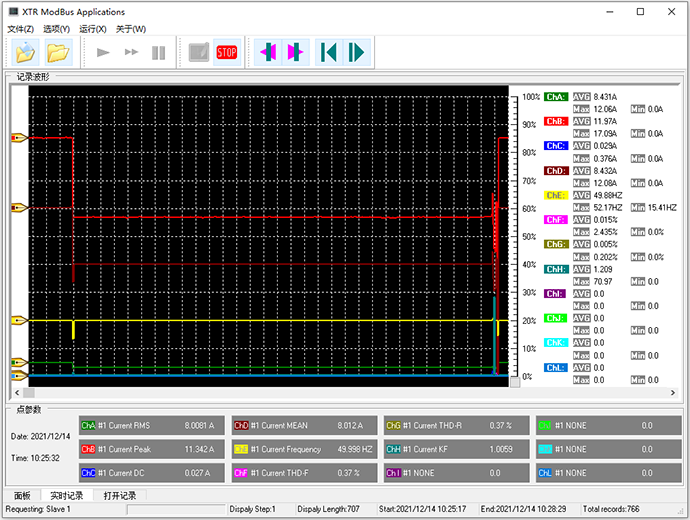The width and height of the screenshot is (690, 520).
Task: Open the 选项(Y) menu
Action: pos(58,29)
